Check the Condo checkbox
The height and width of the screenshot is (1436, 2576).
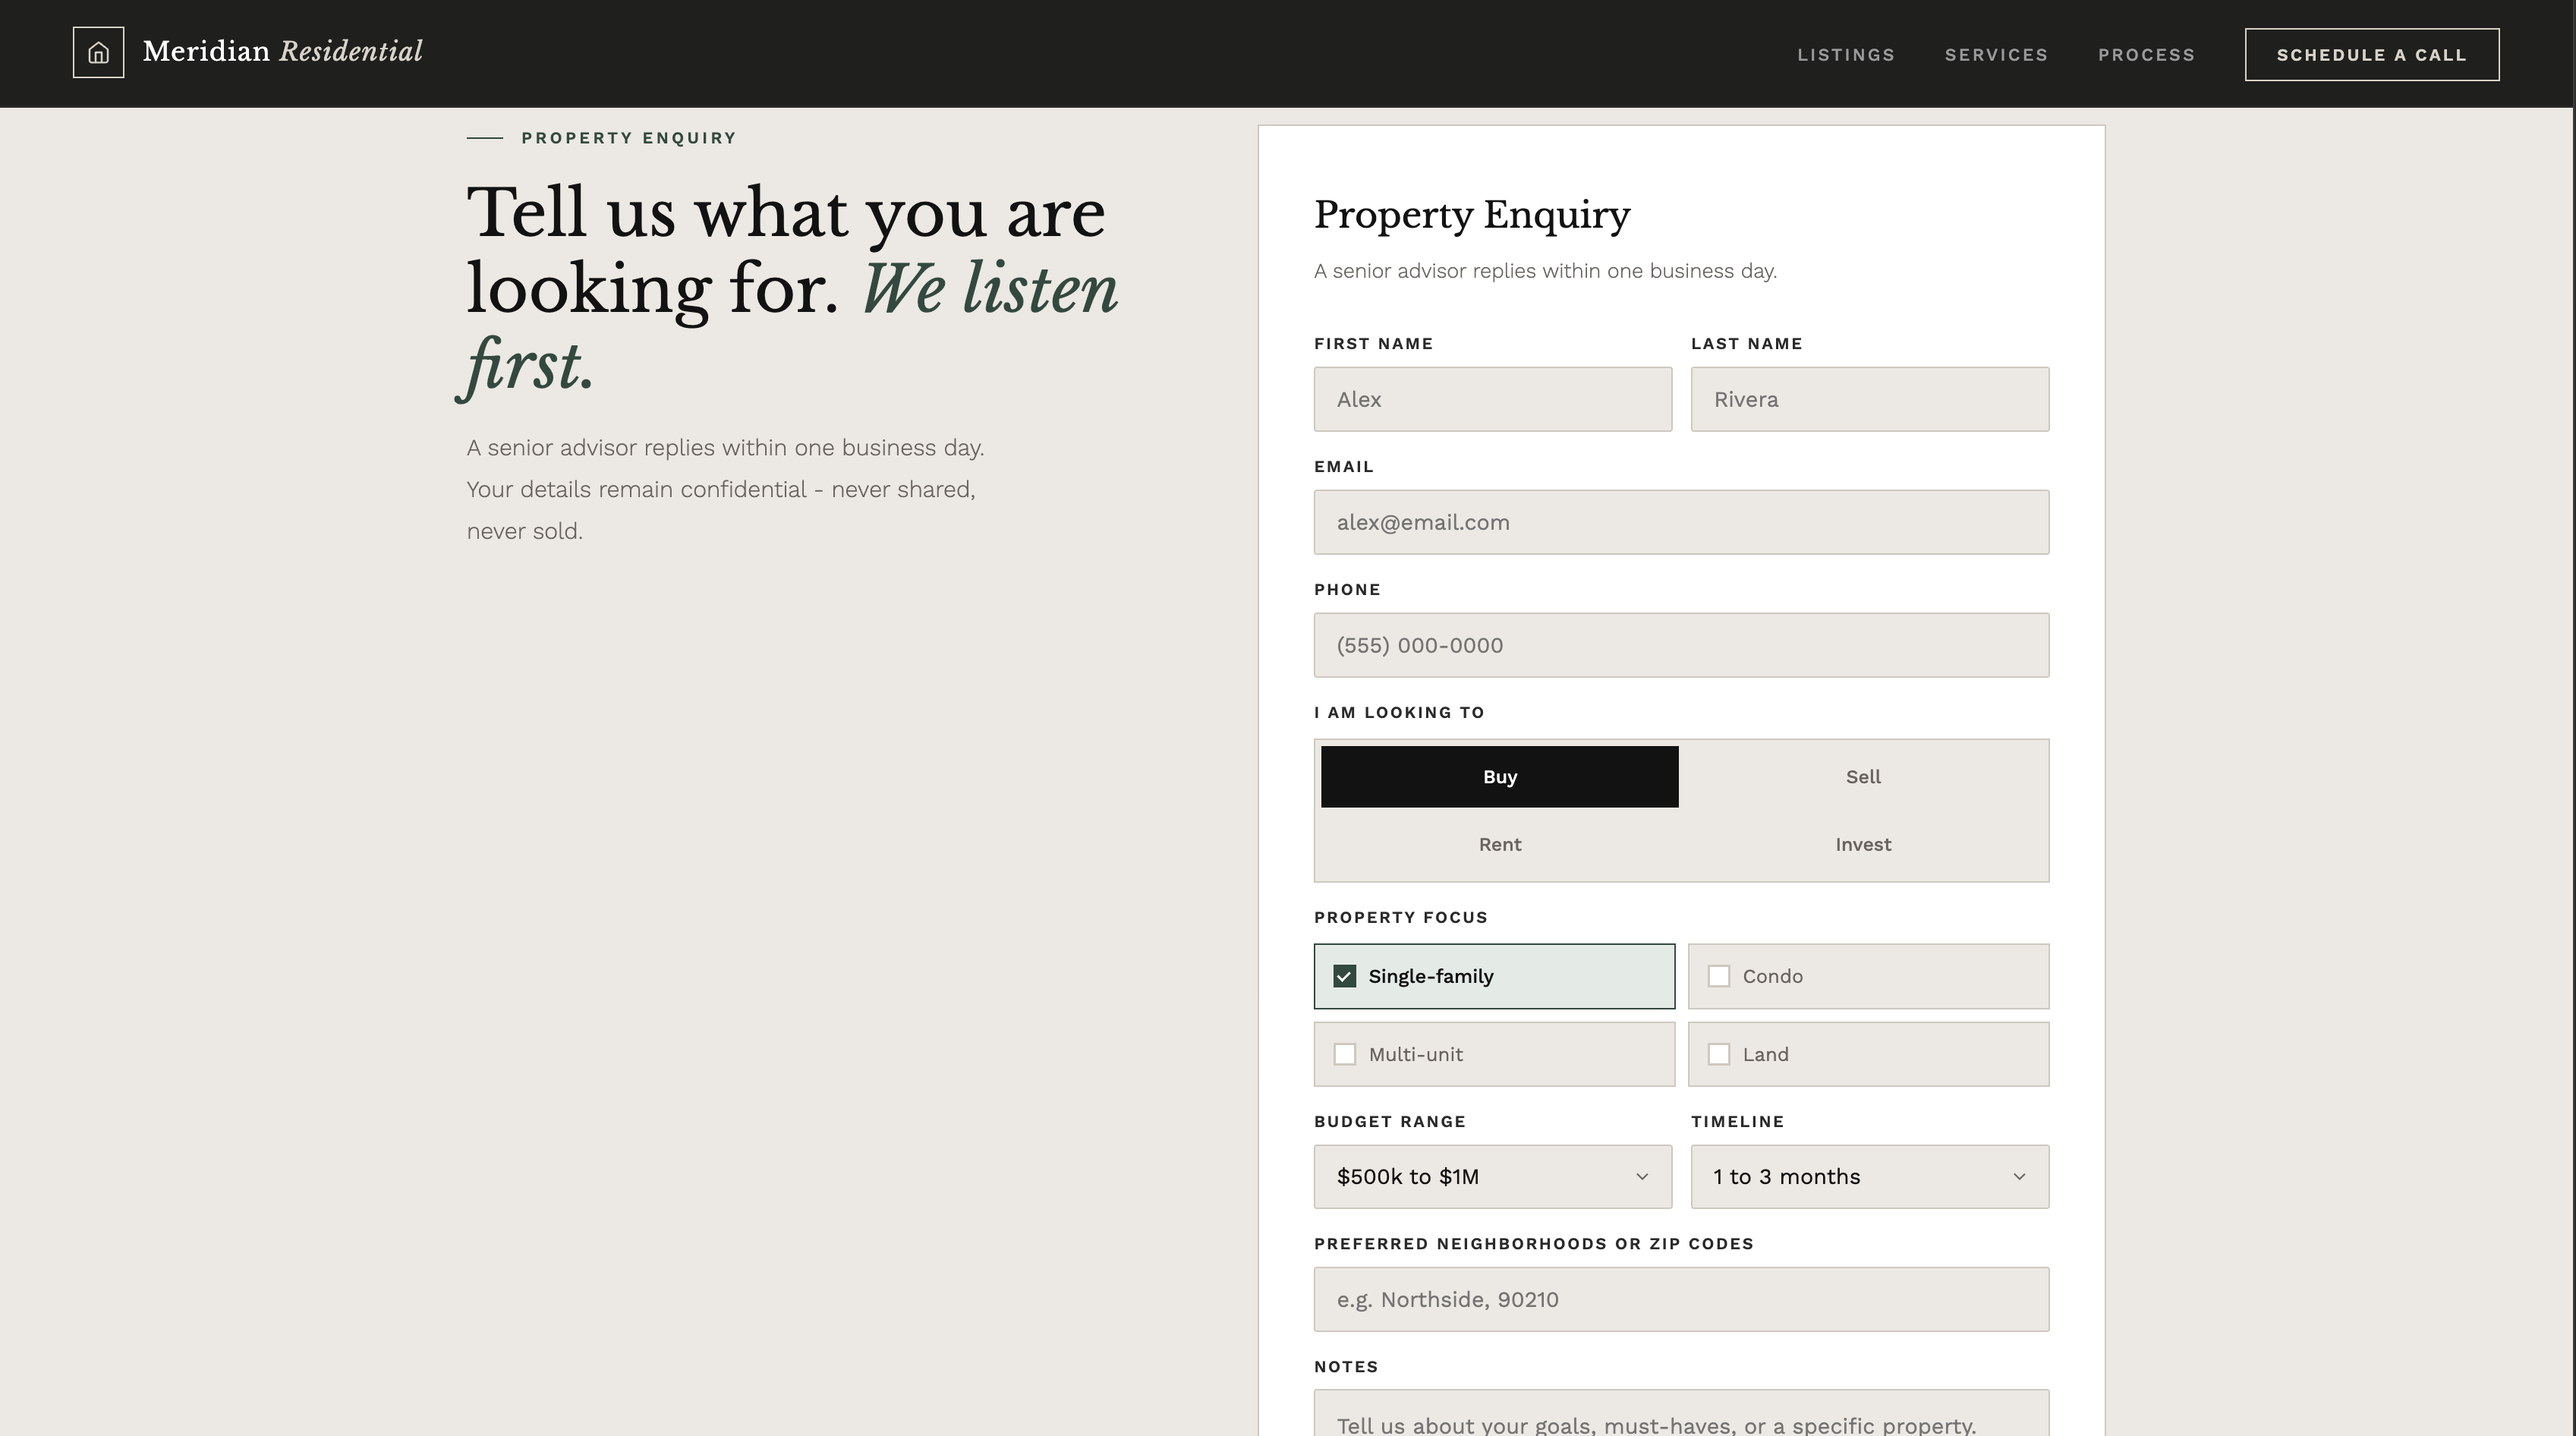click(x=1718, y=976)
